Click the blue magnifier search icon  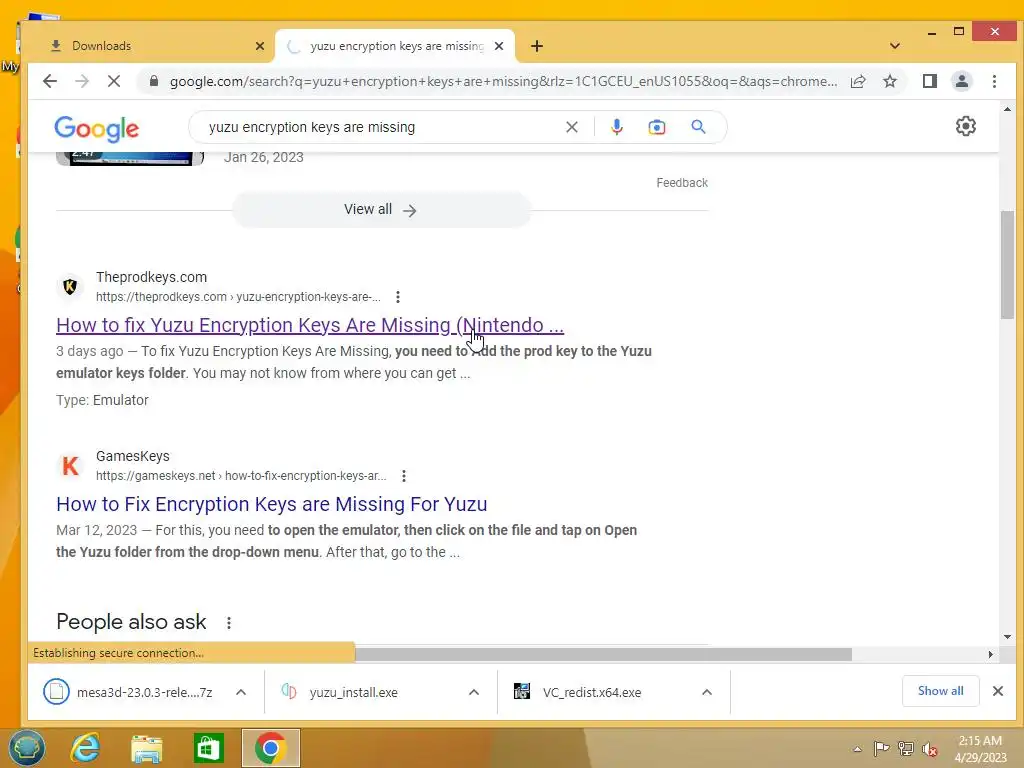[698, 127]
